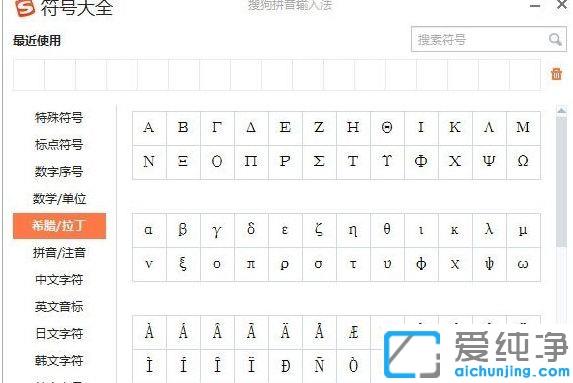Switch to 数字序号 category
Viewport: 573px width, 383px height.
(59, 172)
